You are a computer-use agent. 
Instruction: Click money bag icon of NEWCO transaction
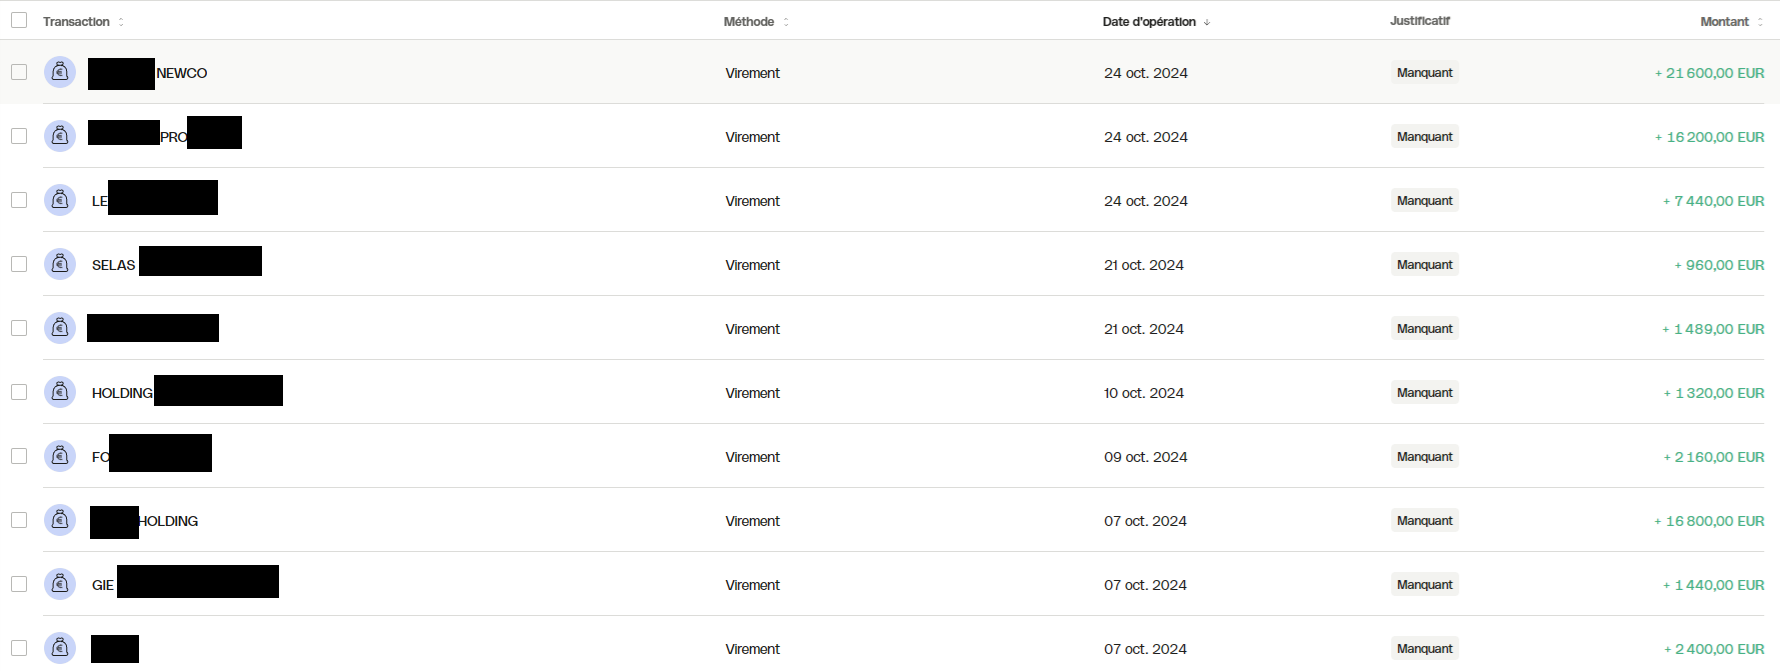60,72
